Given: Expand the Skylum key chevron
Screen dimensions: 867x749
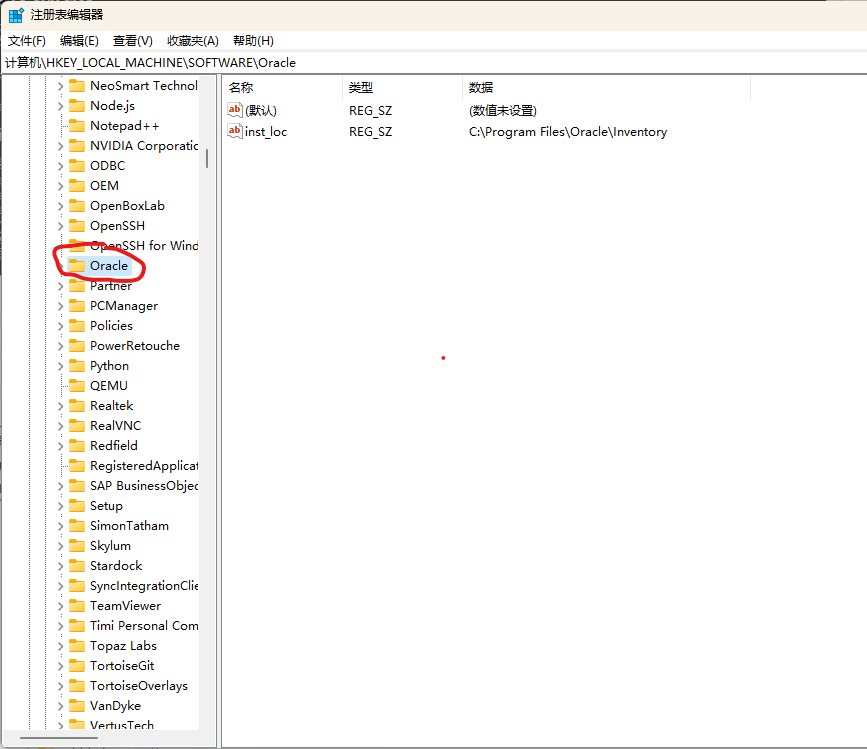Looking at the screenshot, I should [60, 546].
